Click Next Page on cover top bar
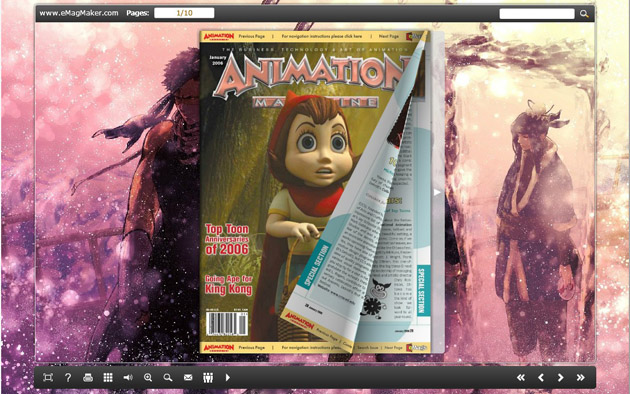 [389, 36]
